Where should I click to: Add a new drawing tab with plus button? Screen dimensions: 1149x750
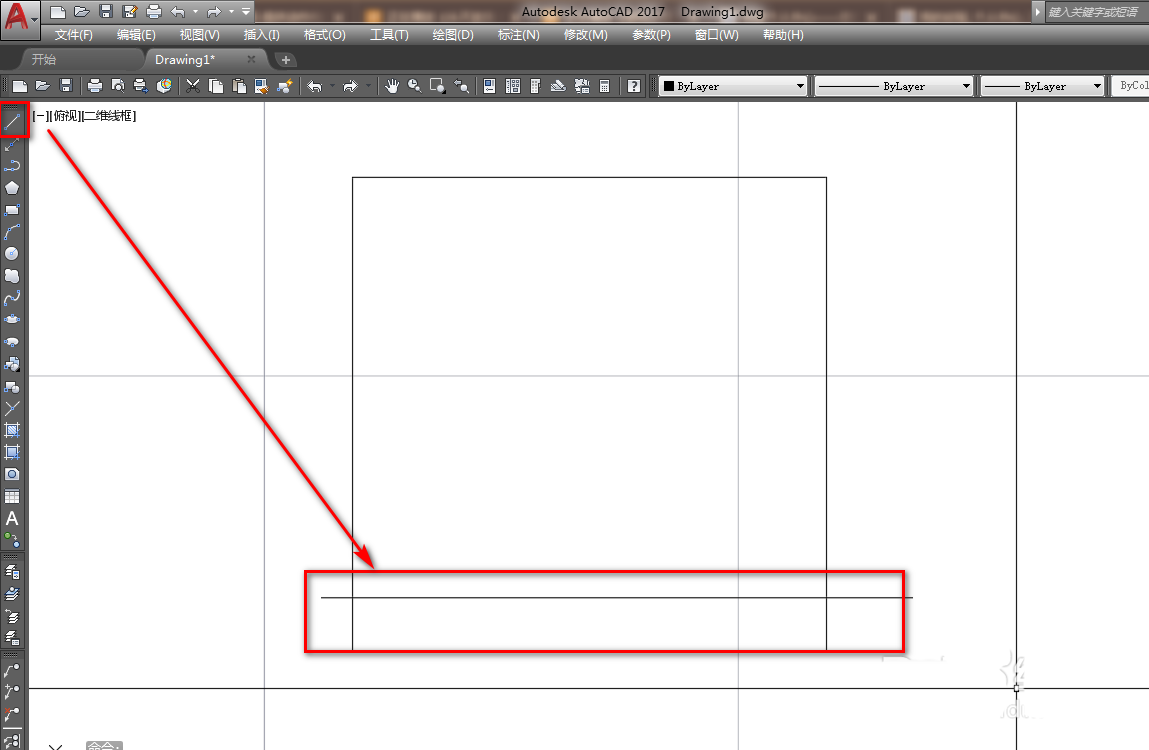[286, 60]
